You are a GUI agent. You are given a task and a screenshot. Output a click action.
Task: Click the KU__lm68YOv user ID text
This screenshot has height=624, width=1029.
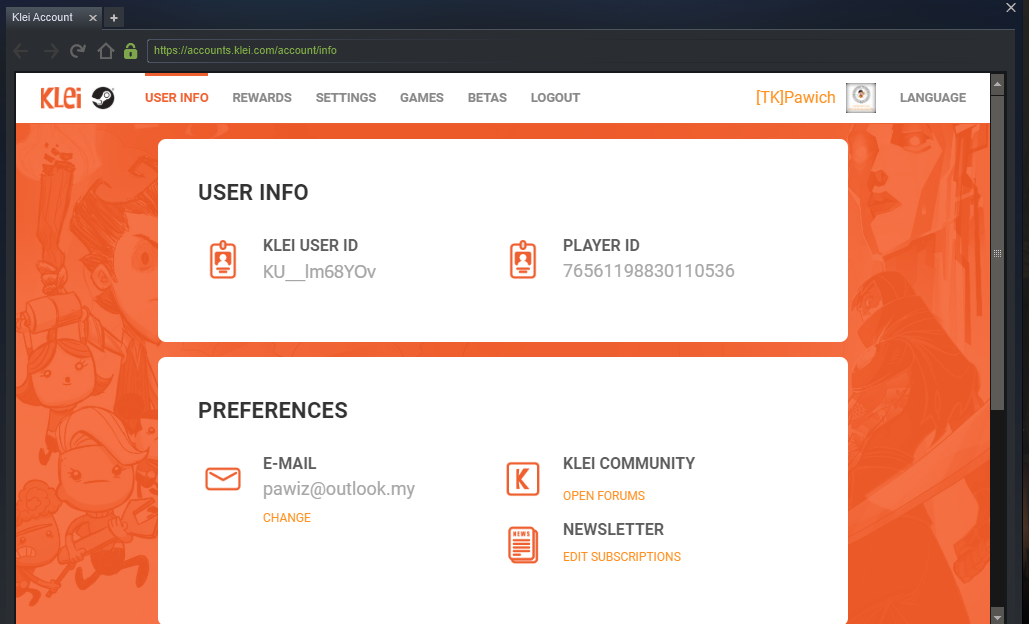(x=319, y=272)
